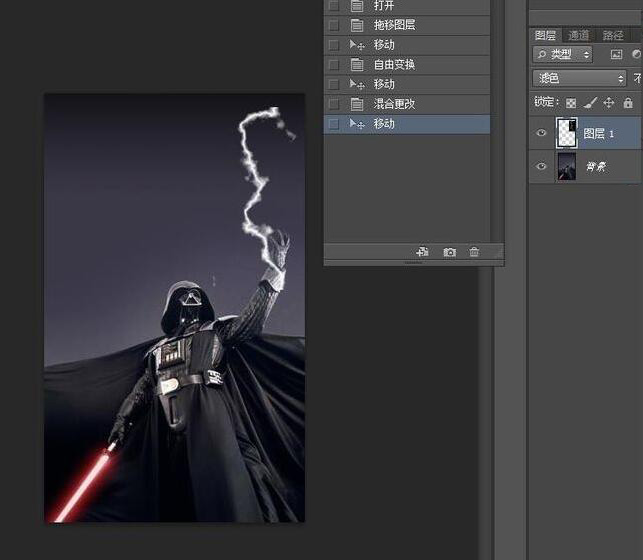This screenshot has height=560, width=643.
Task: Select the 混合更改 history state
Action: click(407, 104)
